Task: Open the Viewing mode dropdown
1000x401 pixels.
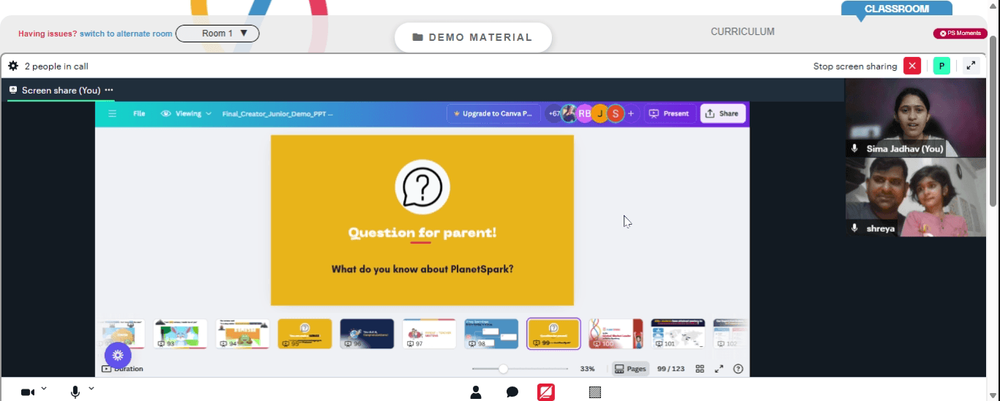Action: point(186,113)
